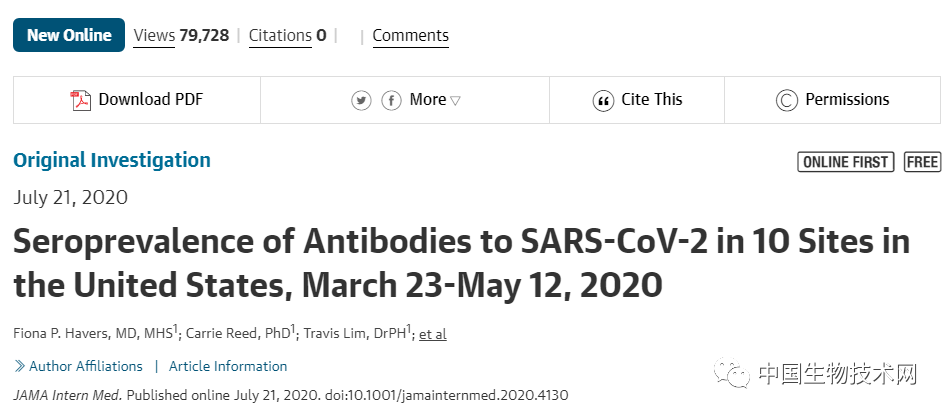
Task: Share article via Twitter icon
Action: [x=361, y=100]
